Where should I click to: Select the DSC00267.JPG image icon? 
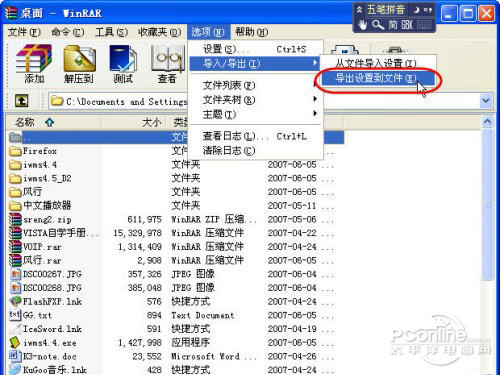tap(15, 274)
